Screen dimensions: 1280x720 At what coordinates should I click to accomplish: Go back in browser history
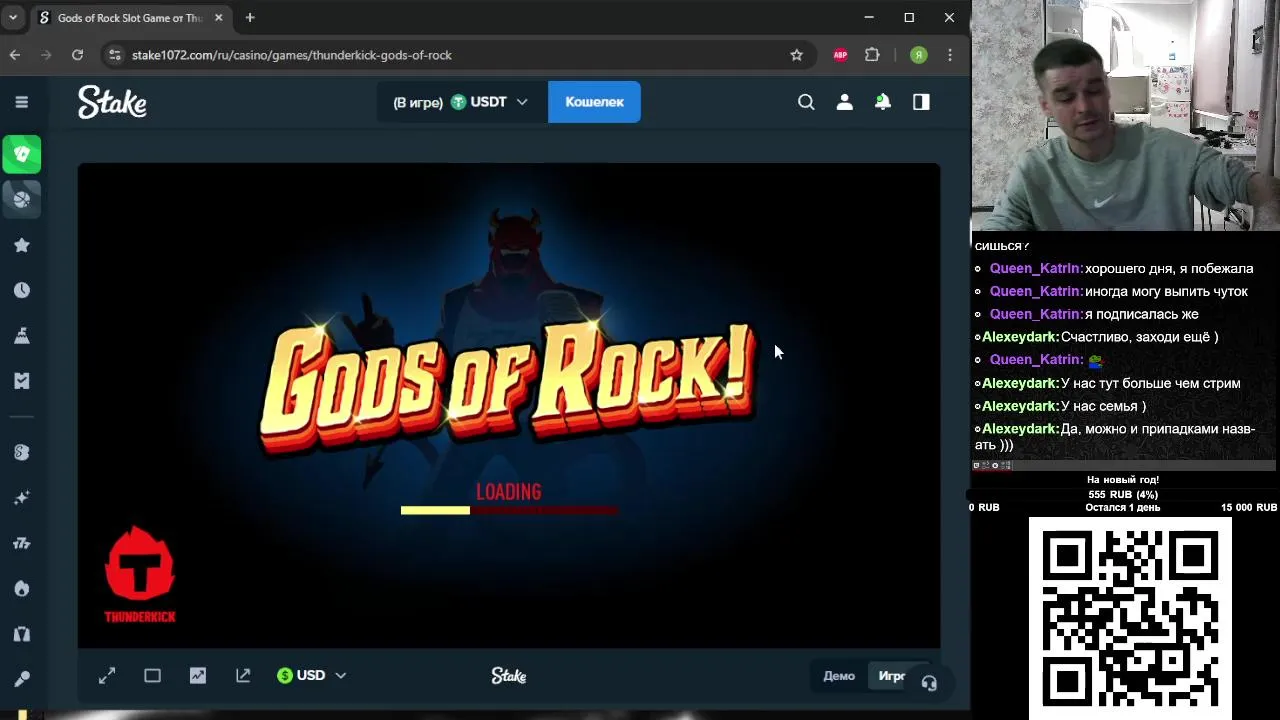tap(15, 55)
